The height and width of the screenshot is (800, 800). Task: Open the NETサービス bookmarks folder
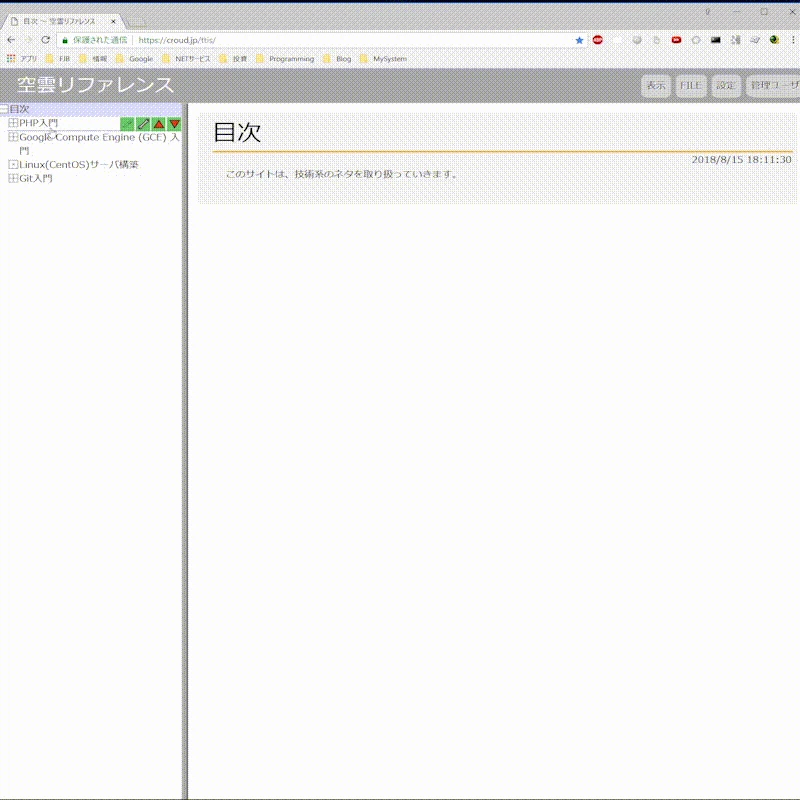(x=186, y=59)
